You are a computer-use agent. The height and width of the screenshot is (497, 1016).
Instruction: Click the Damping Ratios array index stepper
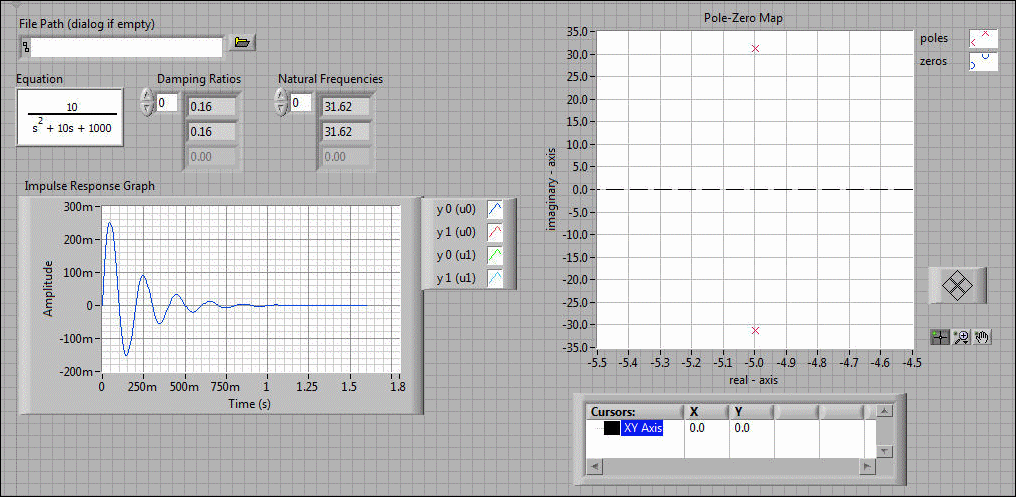pyautogui.click(x=147, y=102)
